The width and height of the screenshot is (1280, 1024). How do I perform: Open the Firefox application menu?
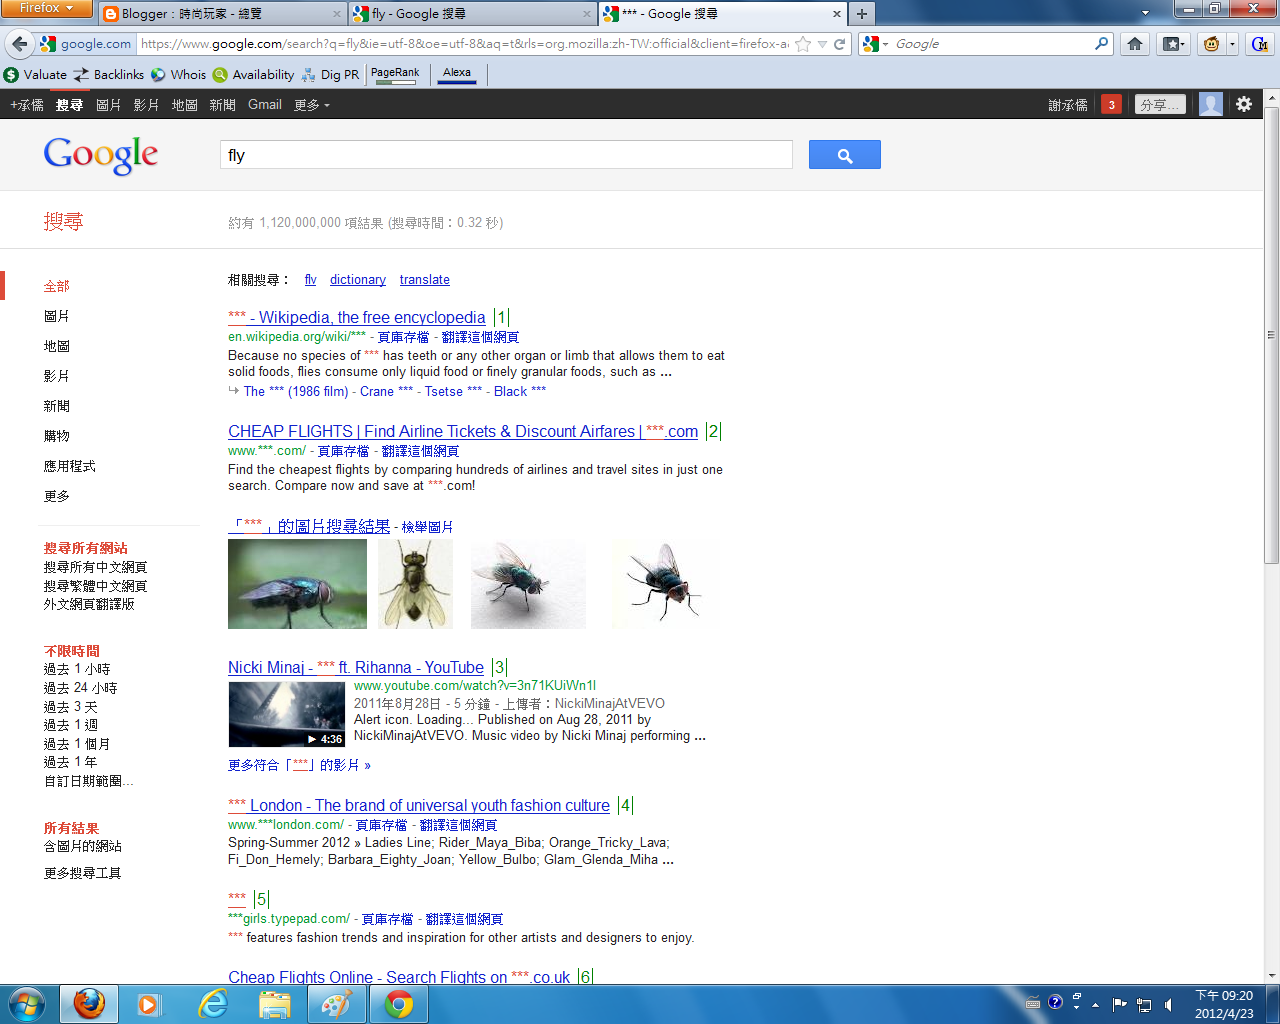click(46, 8)
